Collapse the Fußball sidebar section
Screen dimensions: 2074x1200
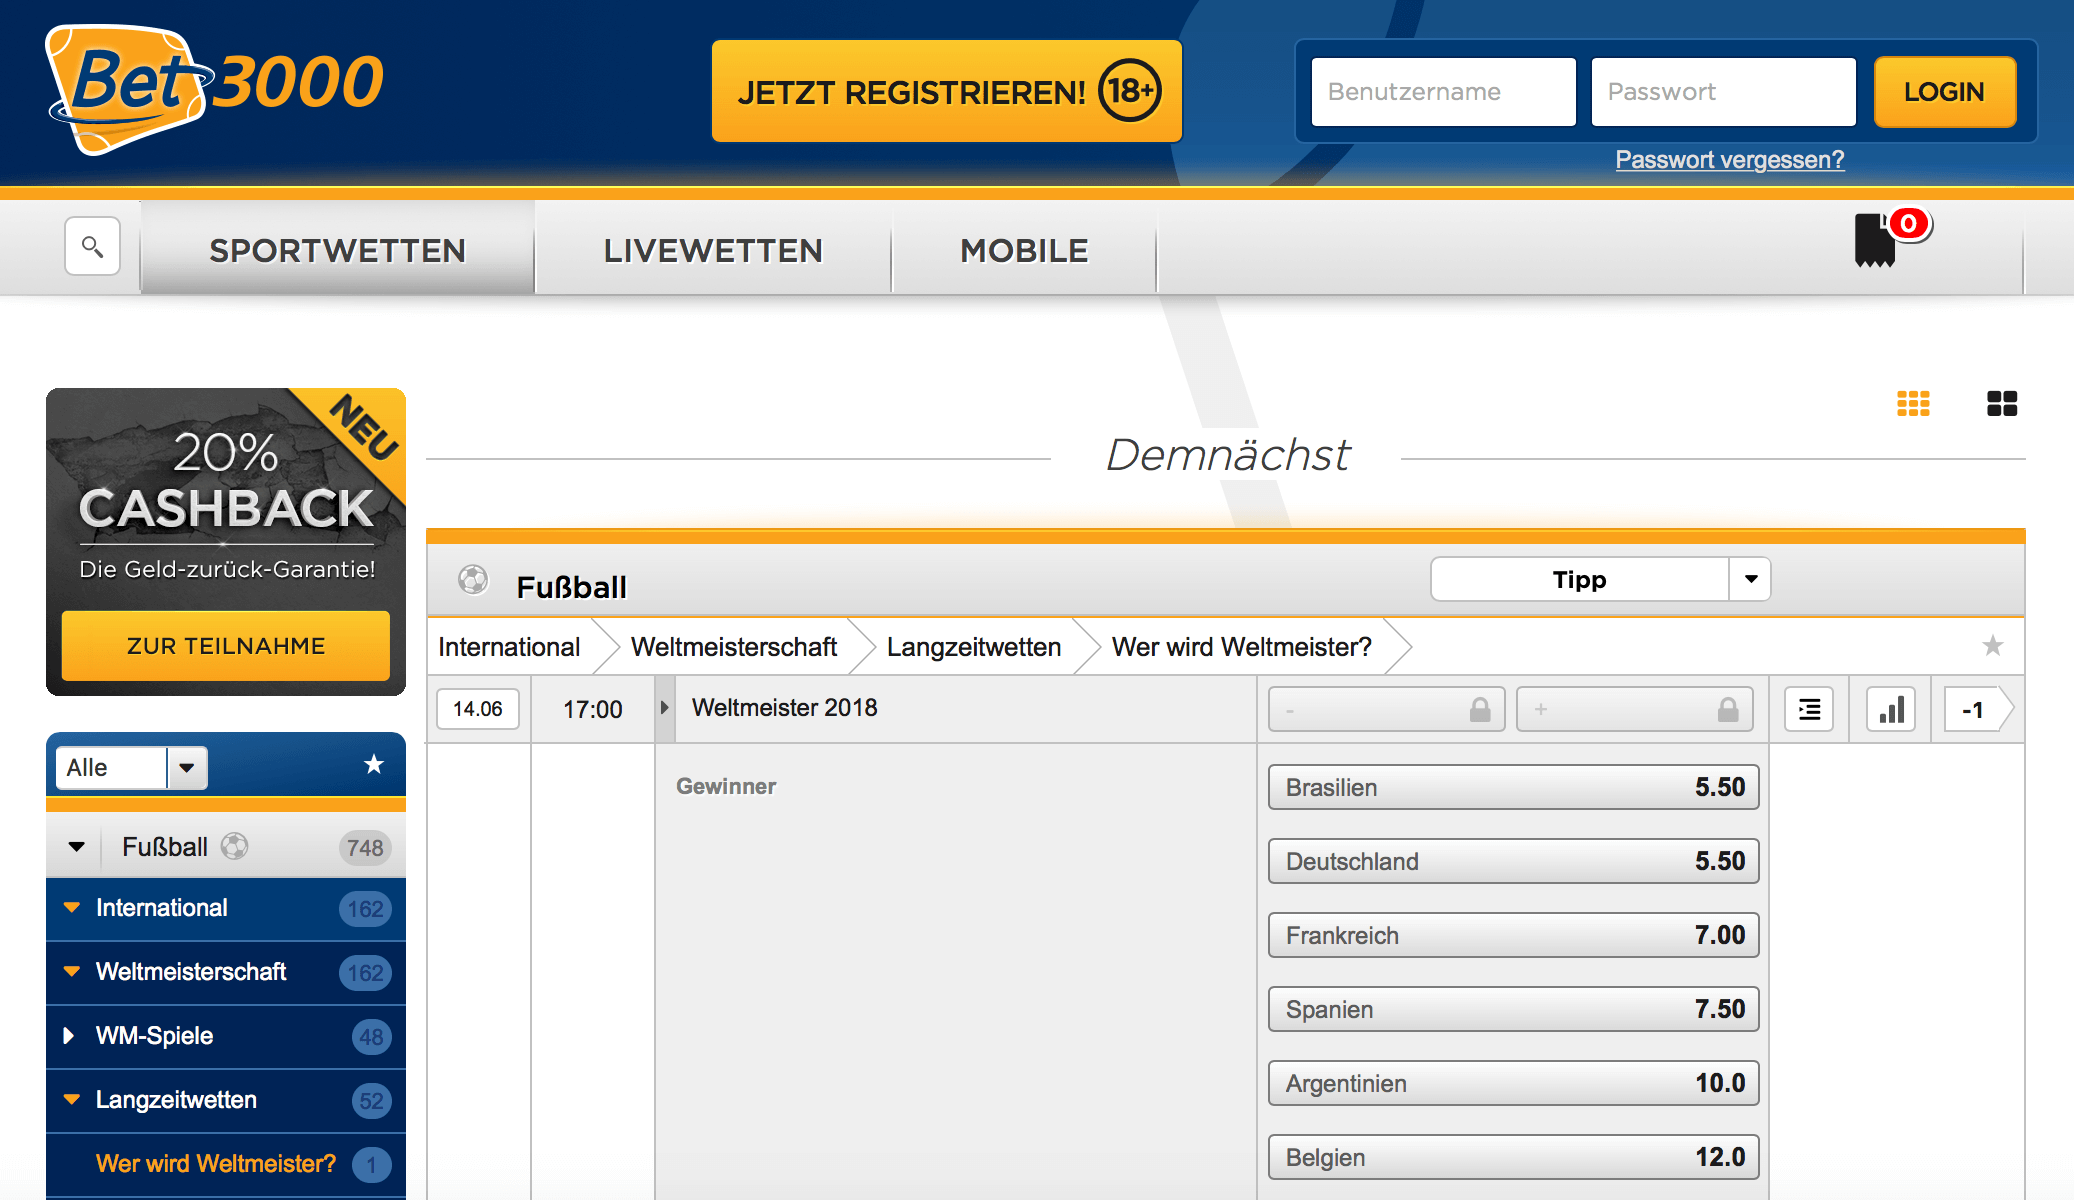coord(77,847)
